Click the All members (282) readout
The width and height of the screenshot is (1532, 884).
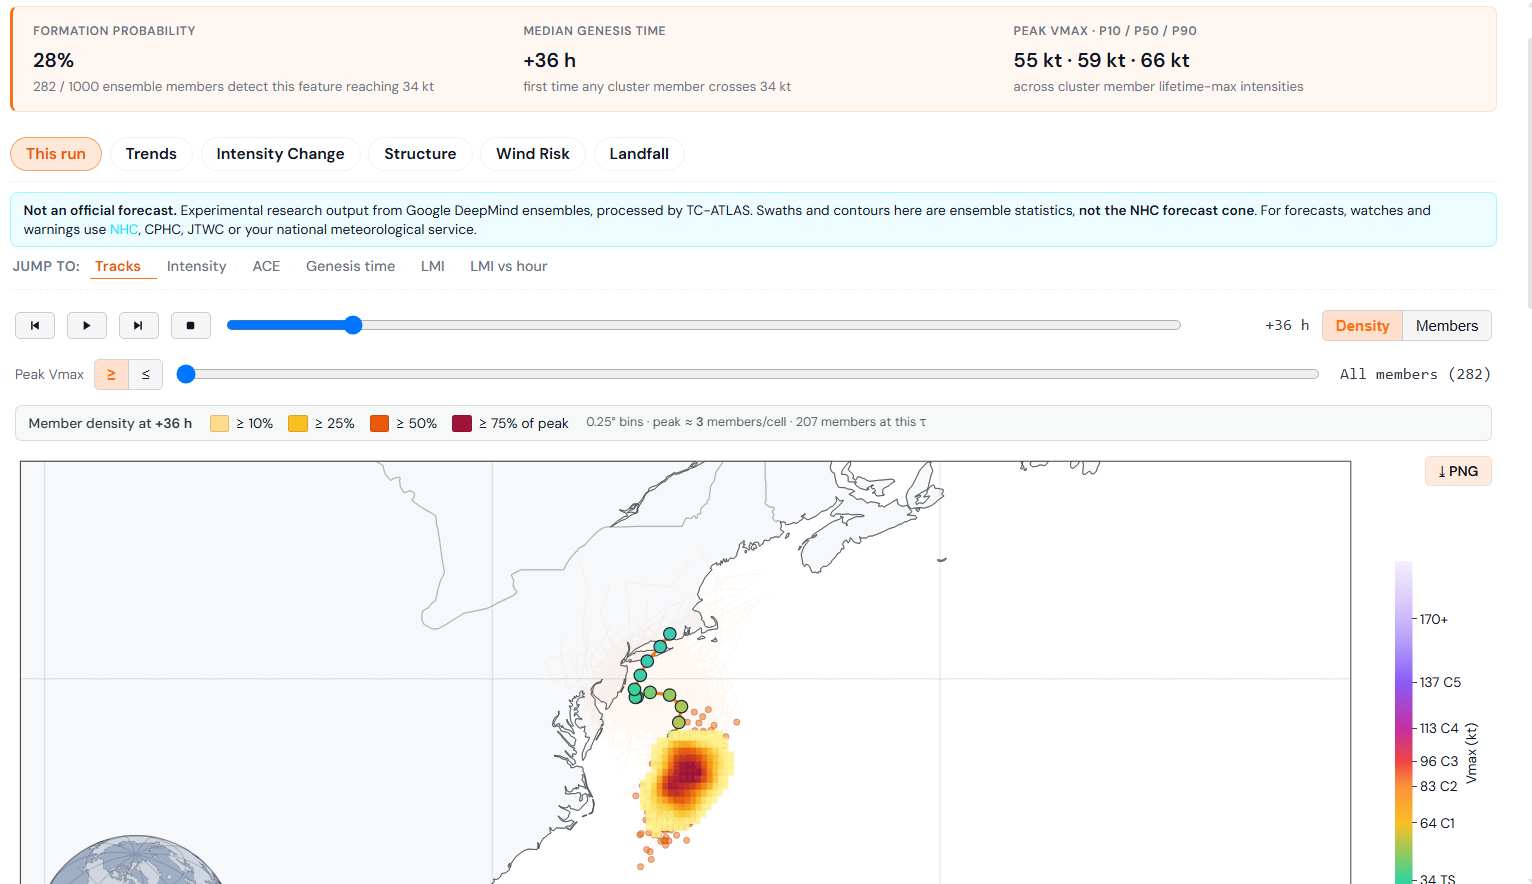[x=1415, y=374]
